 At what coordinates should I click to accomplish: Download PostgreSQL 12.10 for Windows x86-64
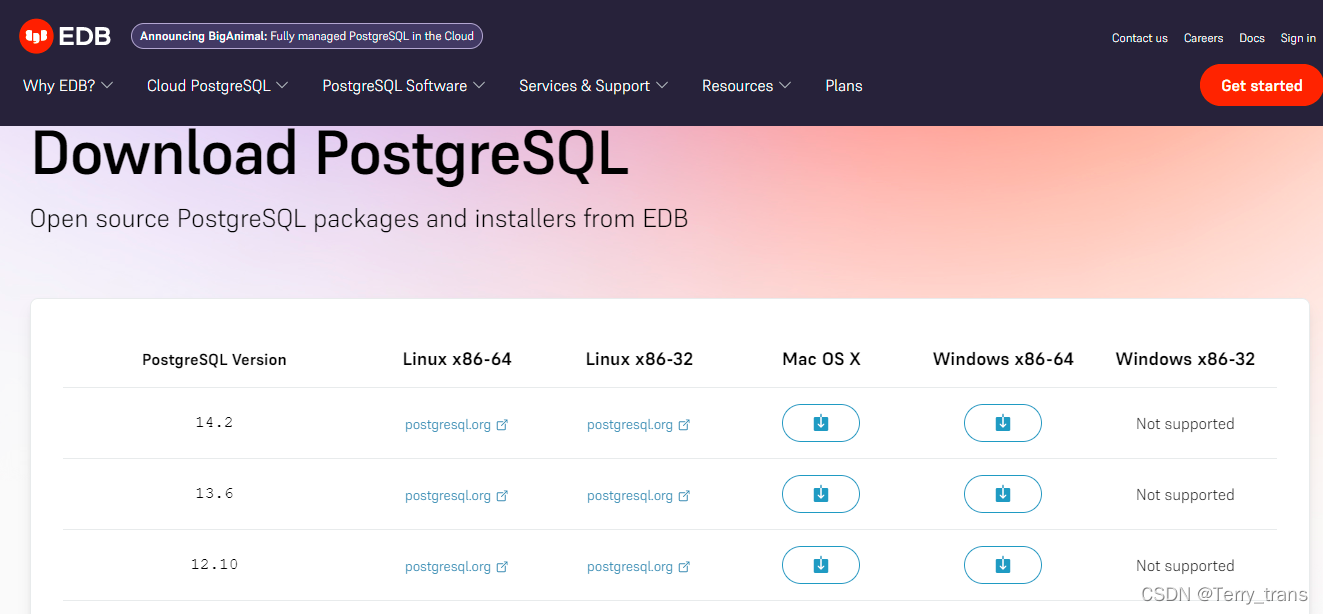pyautogui.click(x=1002, y=565)
